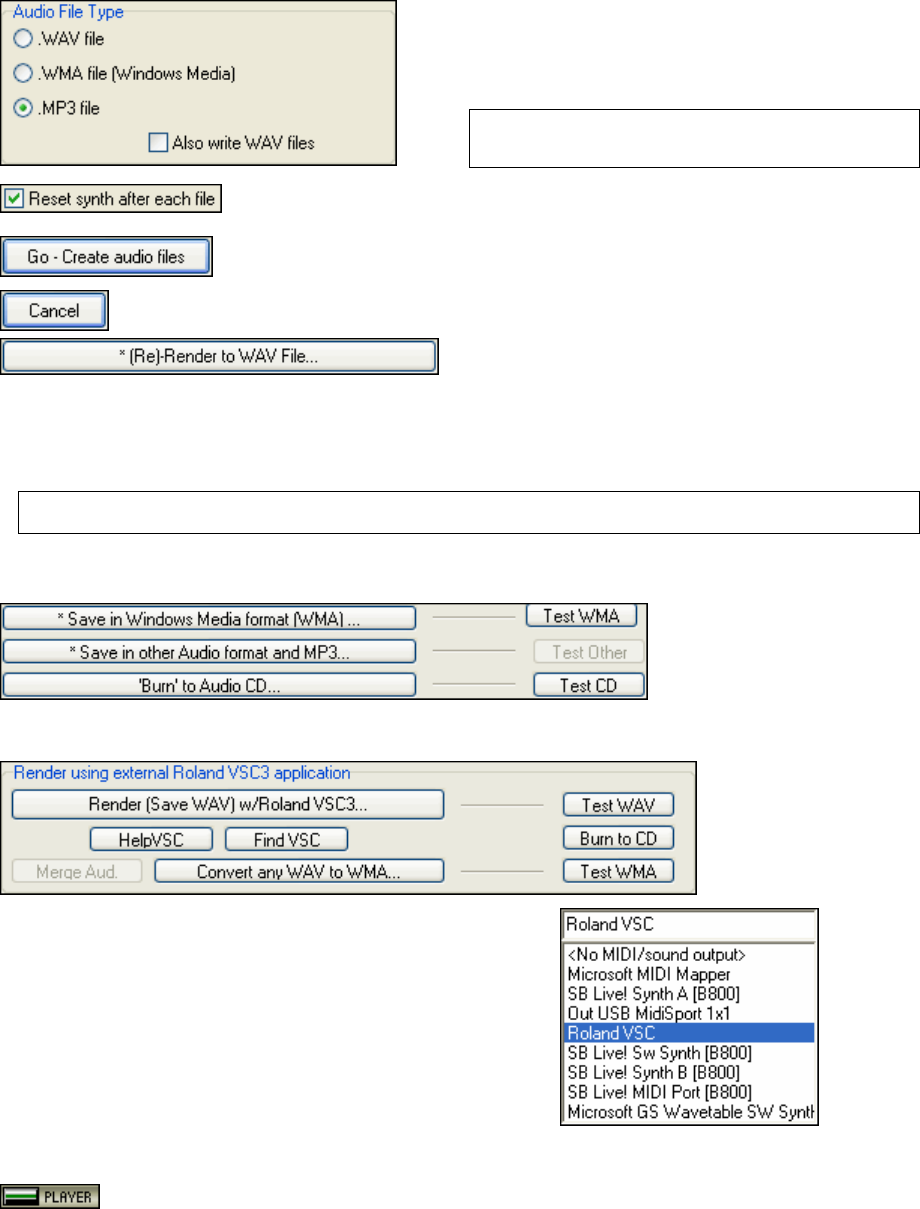This screenshot has height=1209, width=920.
Task: Select SB Live! Sw Synth [B800] driver
Action: (688, 1053)
